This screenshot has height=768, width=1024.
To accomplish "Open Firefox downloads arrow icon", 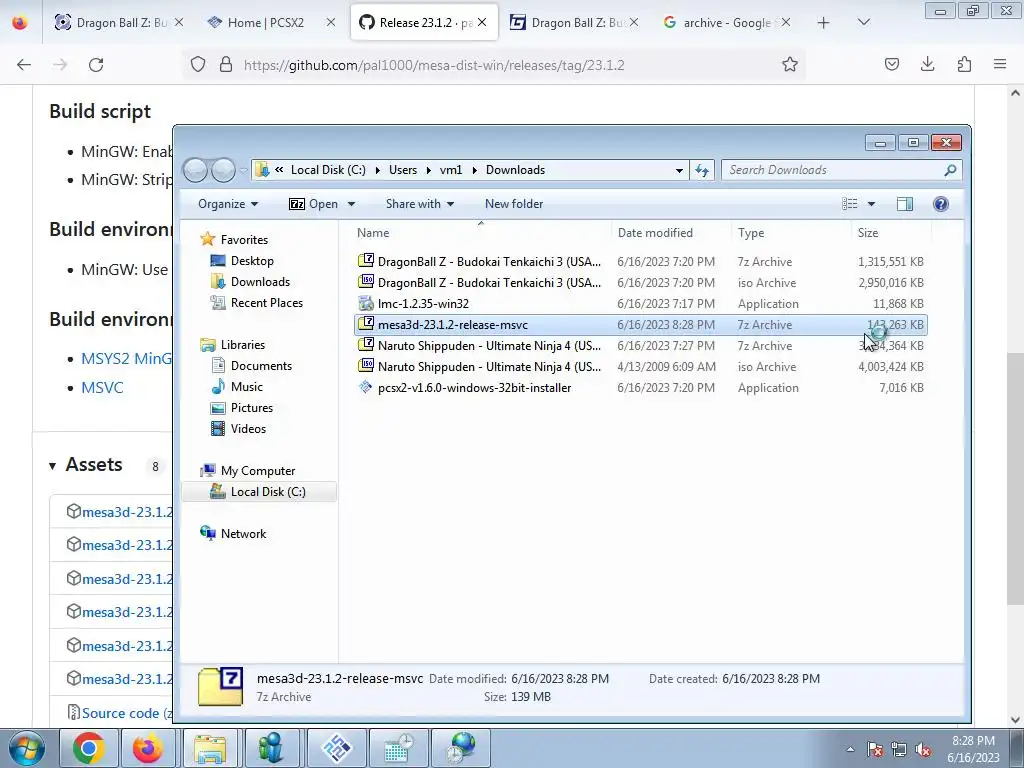I will 927,64.
